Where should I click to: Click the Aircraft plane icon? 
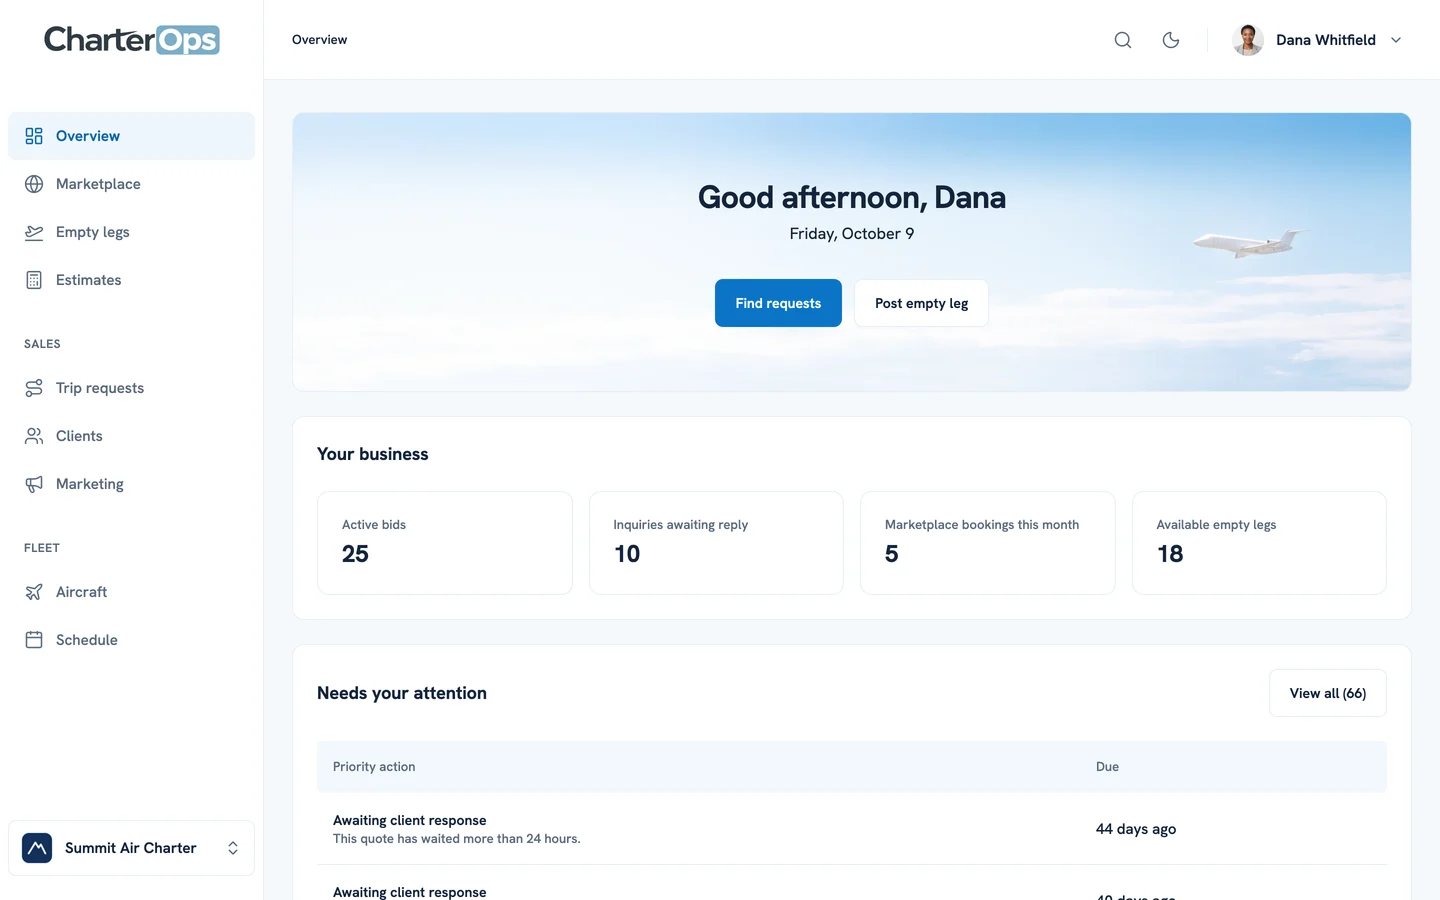coord(34,592)
